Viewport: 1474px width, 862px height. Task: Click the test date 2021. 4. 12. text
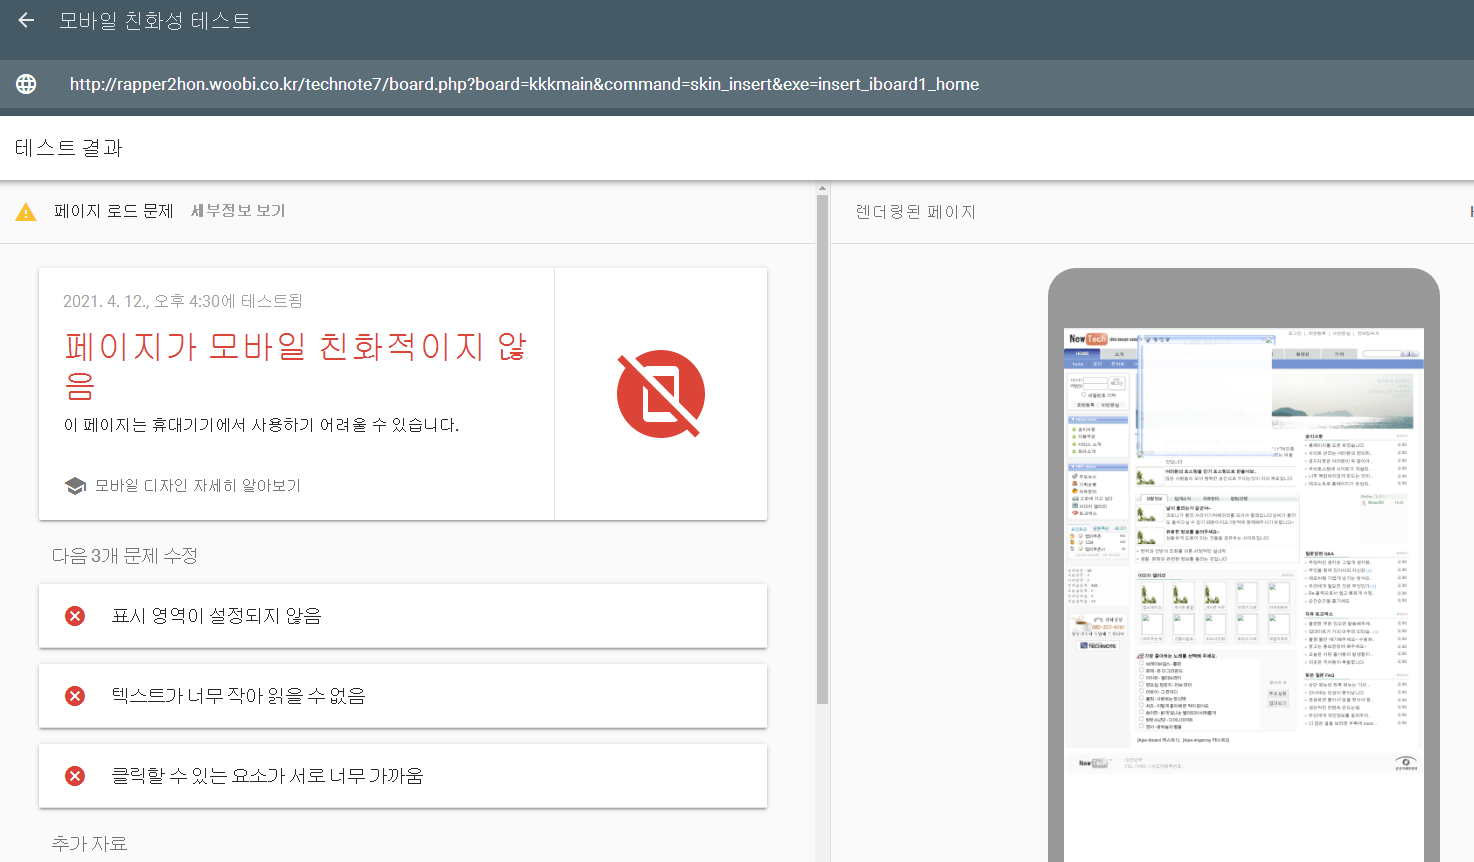(x=183, y=301)
